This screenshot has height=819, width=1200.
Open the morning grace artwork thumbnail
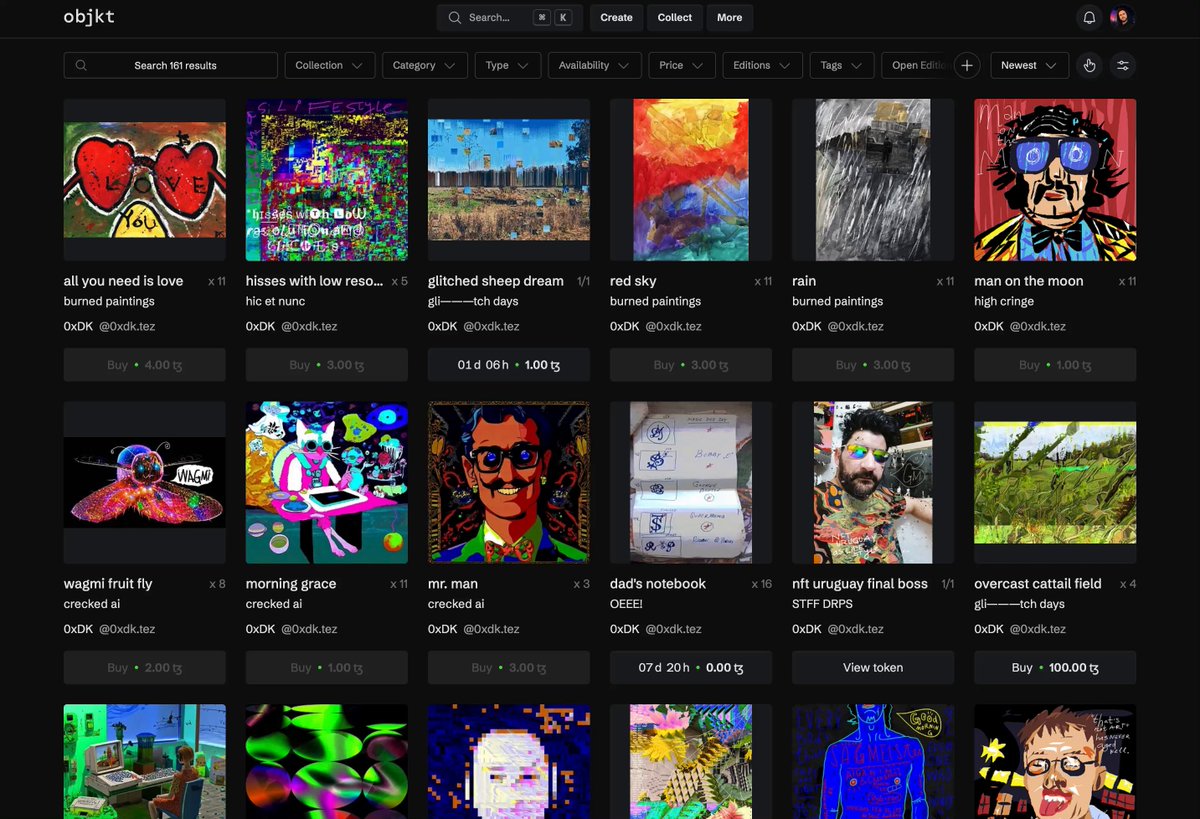(327, 483)
